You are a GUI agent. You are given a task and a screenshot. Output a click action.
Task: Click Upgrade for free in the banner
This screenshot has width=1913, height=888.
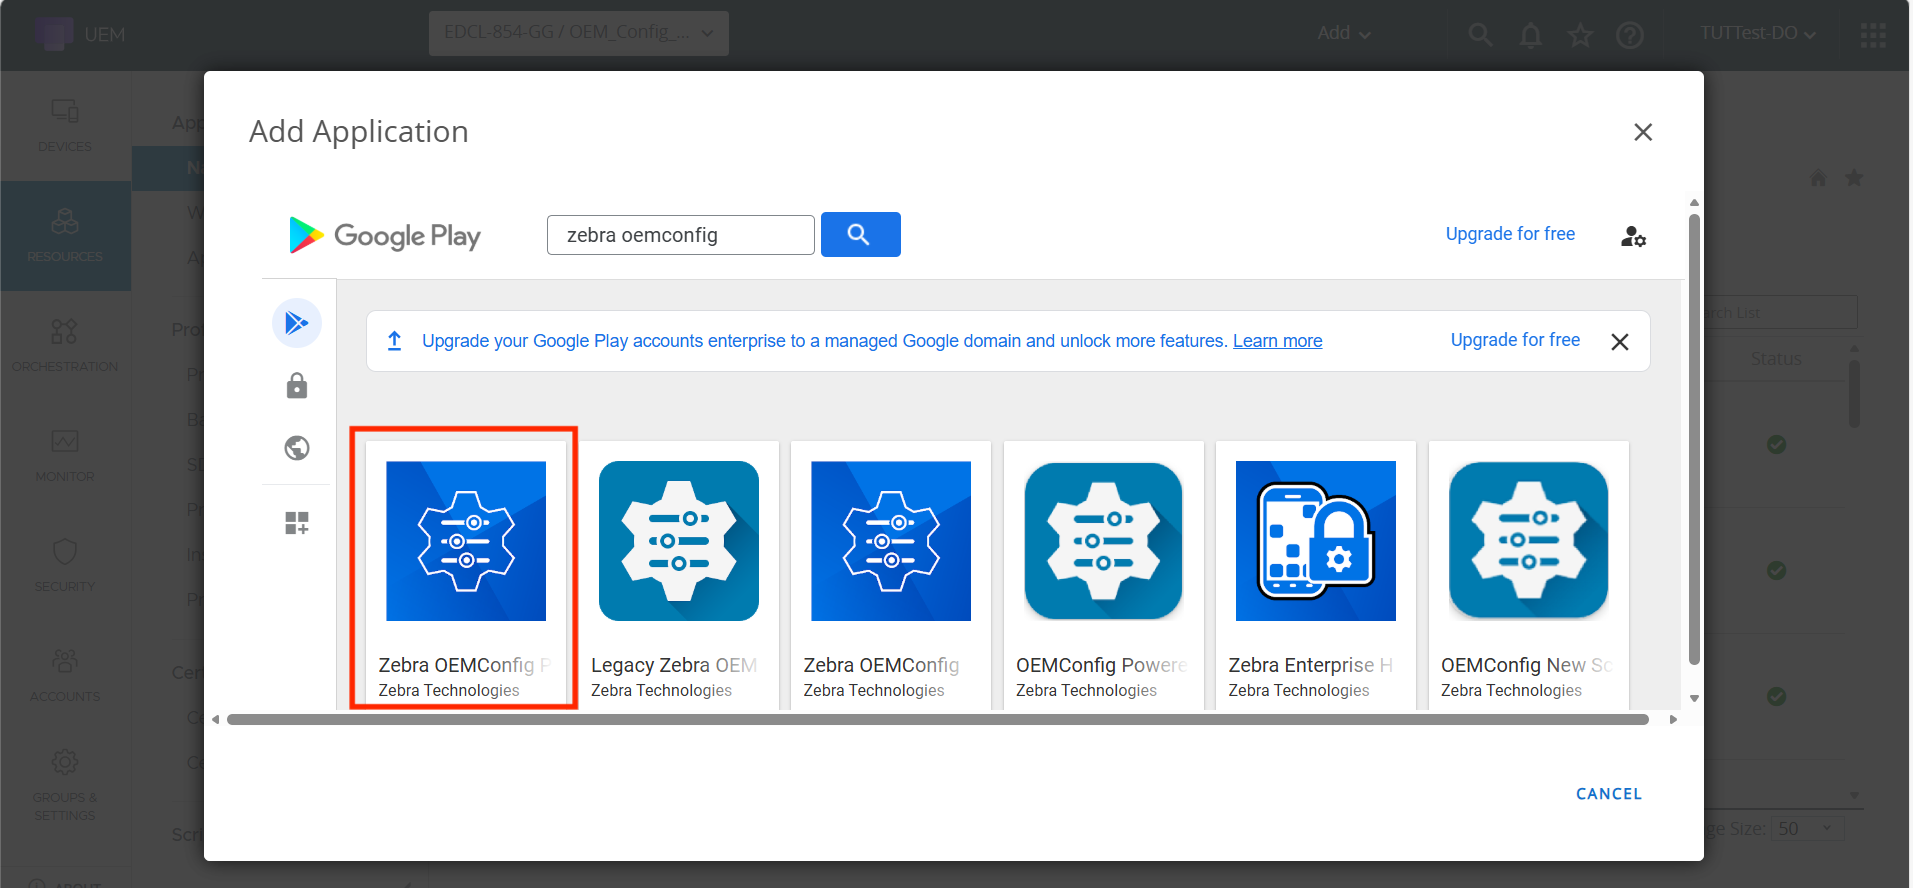(1515, 340)
